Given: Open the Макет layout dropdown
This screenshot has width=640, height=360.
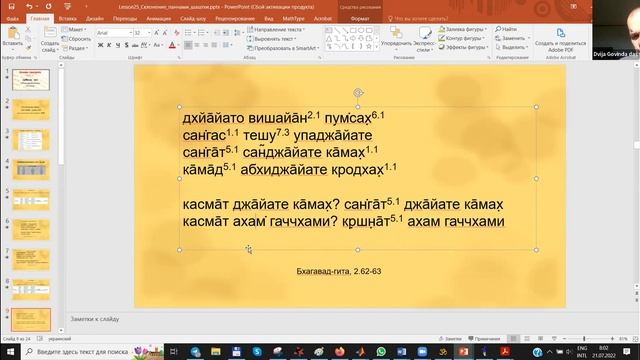Looking at the screenshot, I should click(x=73, y=29).
